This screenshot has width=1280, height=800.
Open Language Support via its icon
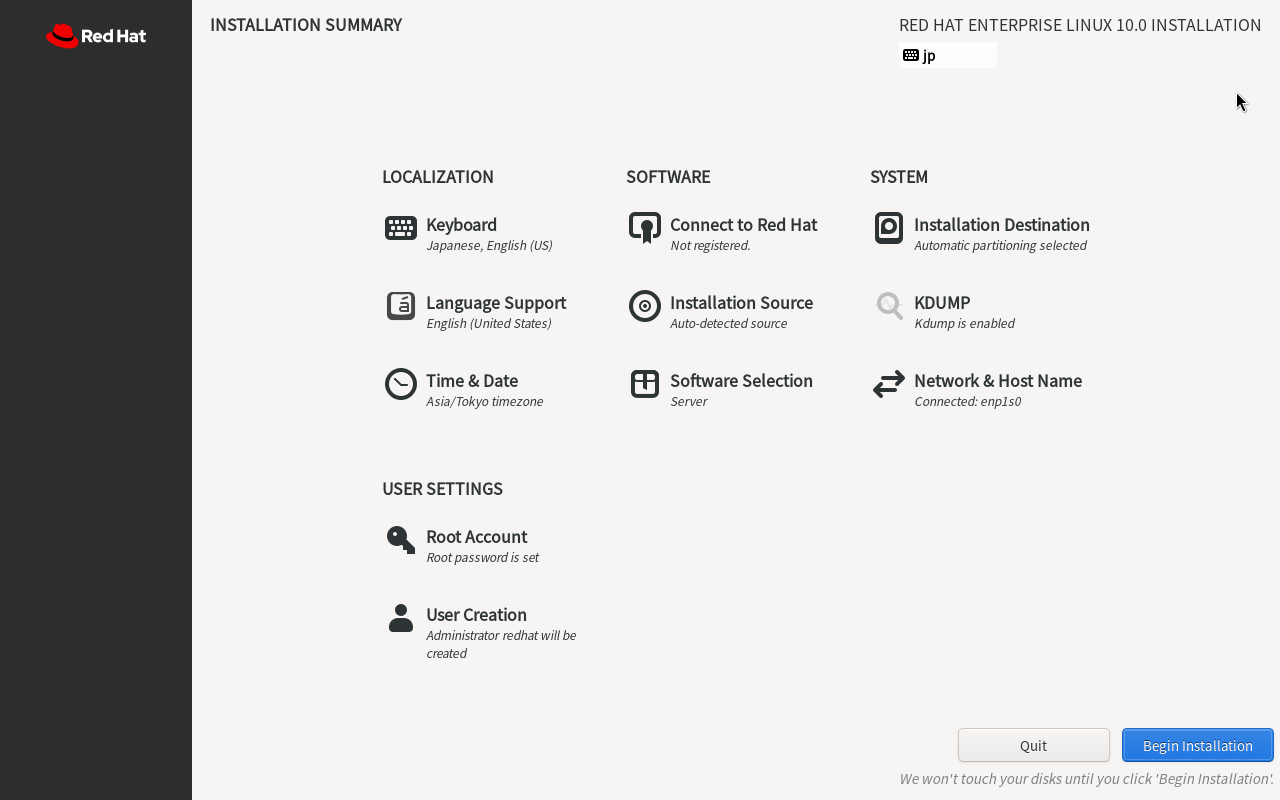401,306
